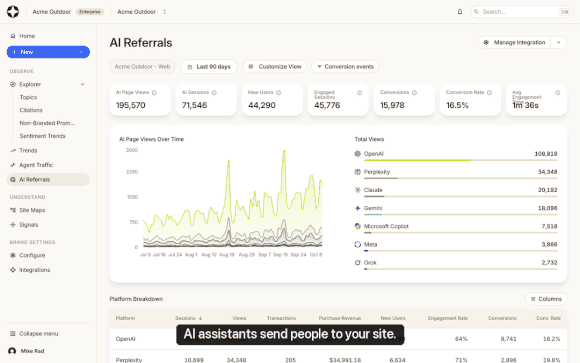This screenshot has height=363, width=580.
Task: Click info icon beside Engaged Sessions
Action: 360,93
